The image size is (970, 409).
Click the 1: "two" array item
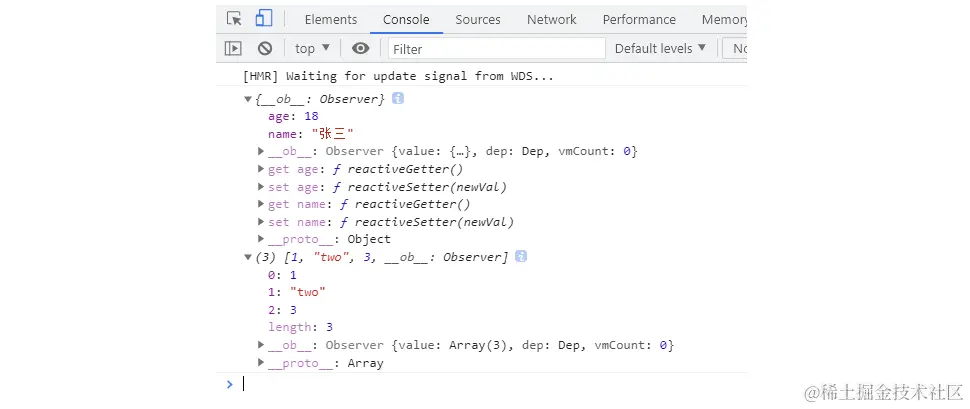[x=297, y=292]
